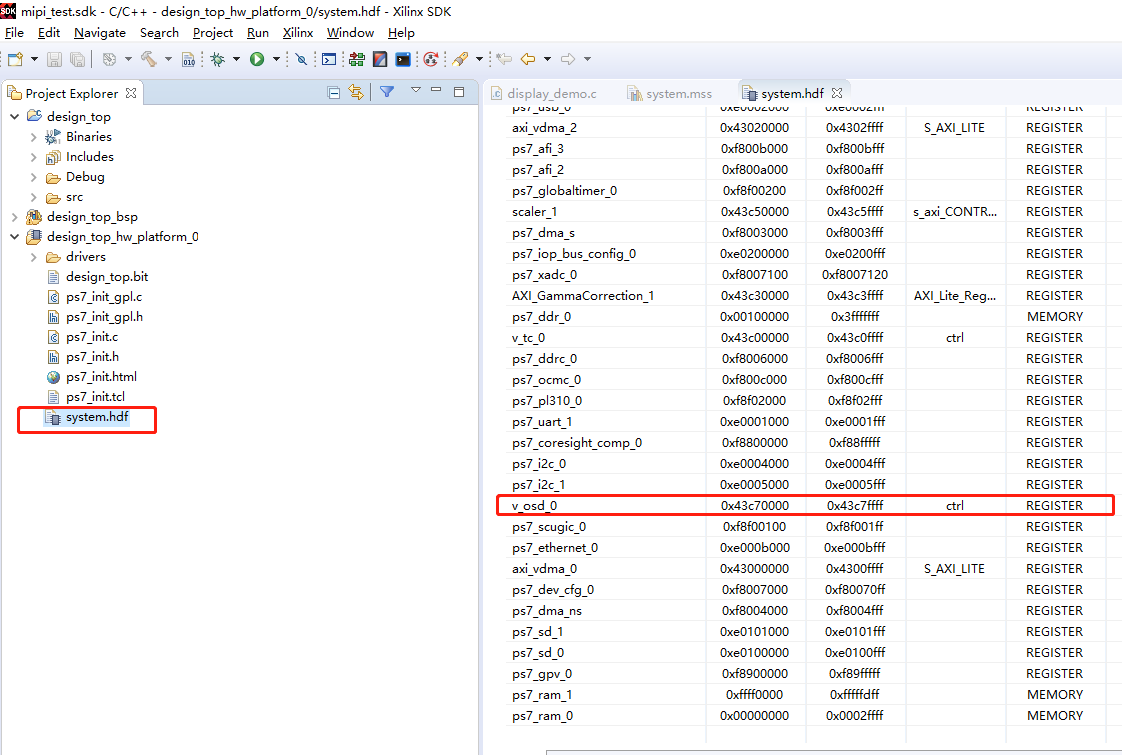
Task: Click the New project wizard icon
Action: [15, 59]
